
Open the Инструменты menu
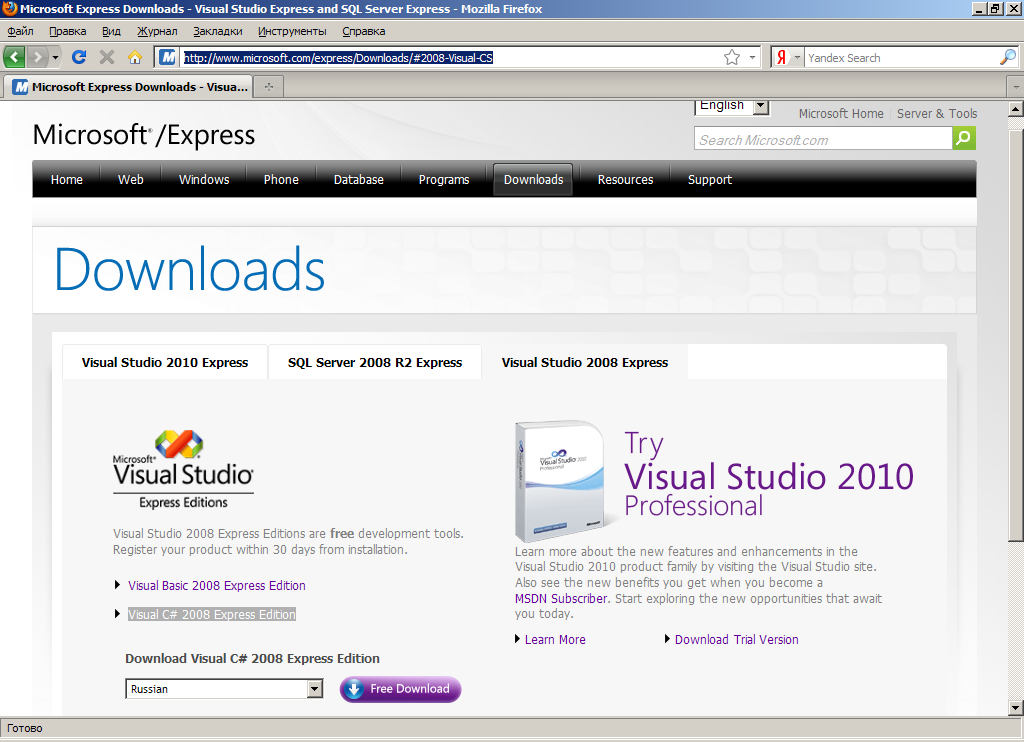click(x=292, y=31)
